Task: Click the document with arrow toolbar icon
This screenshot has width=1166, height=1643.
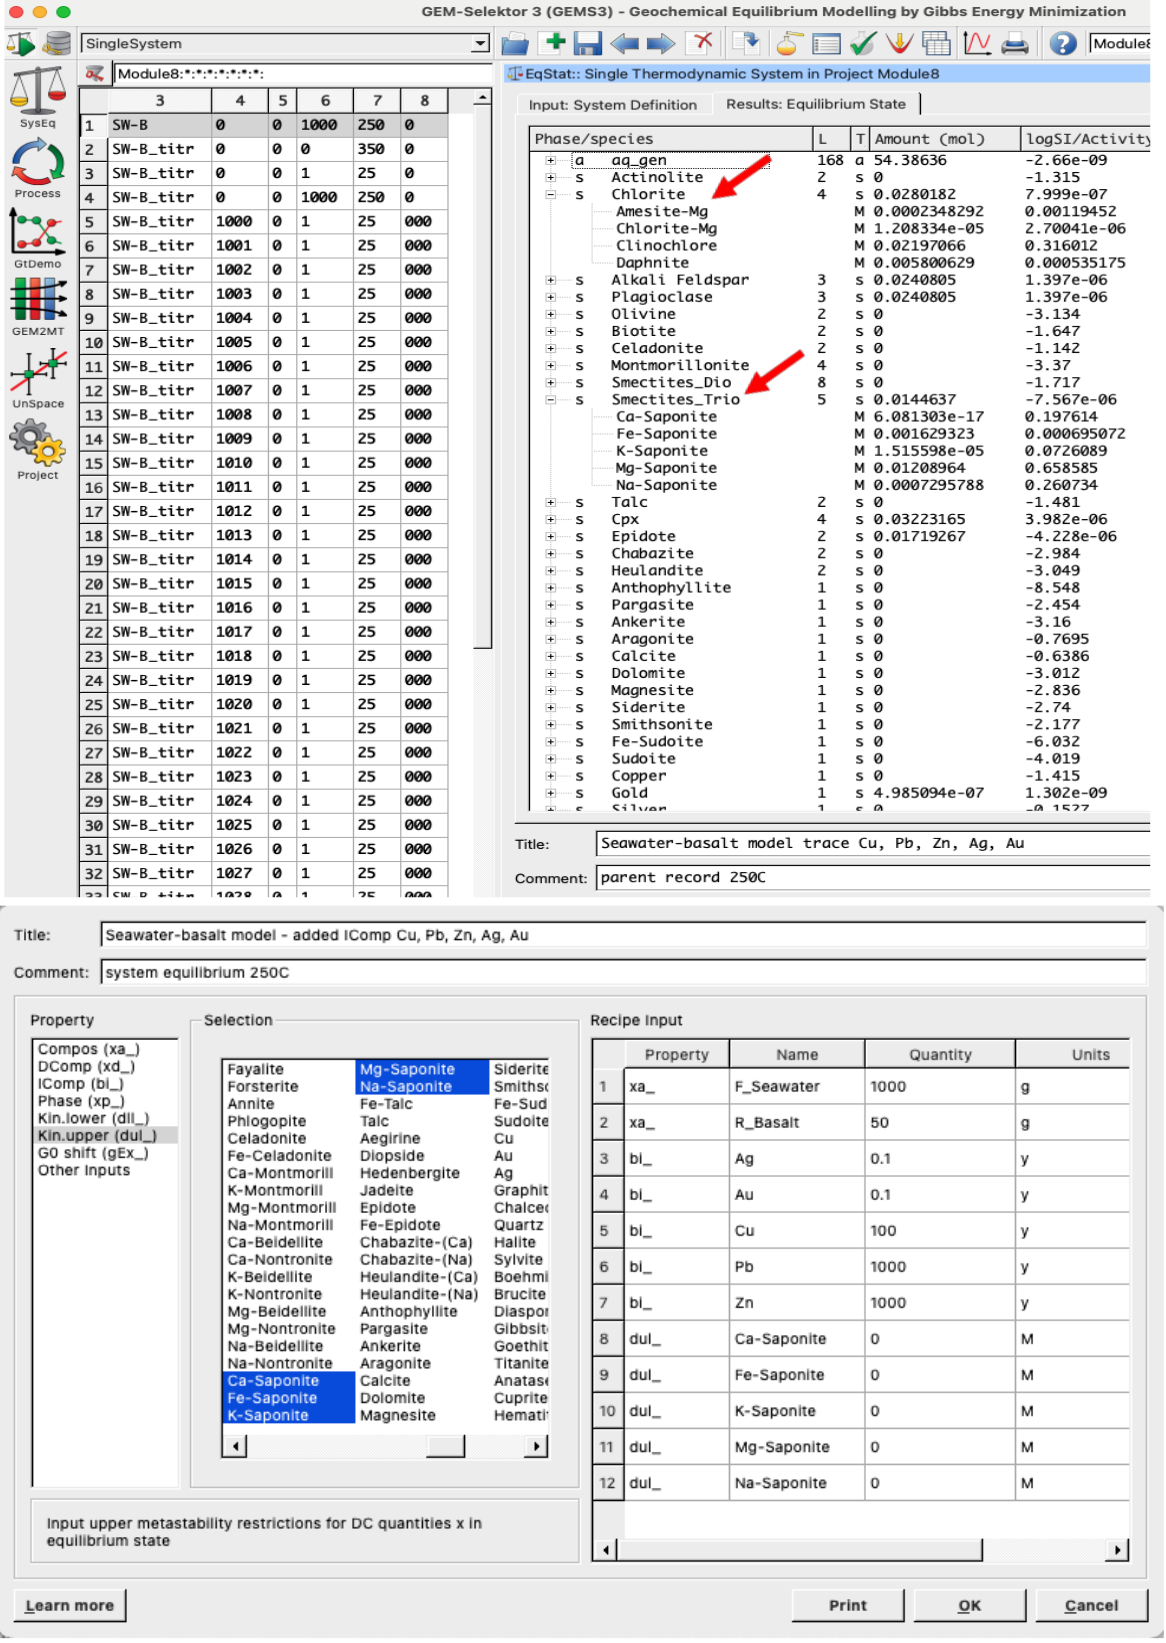Action: point(745,42)
